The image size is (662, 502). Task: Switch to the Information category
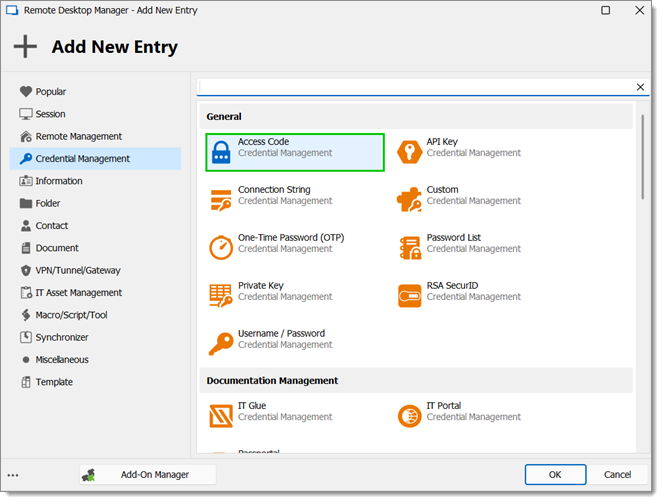(95, 181)
